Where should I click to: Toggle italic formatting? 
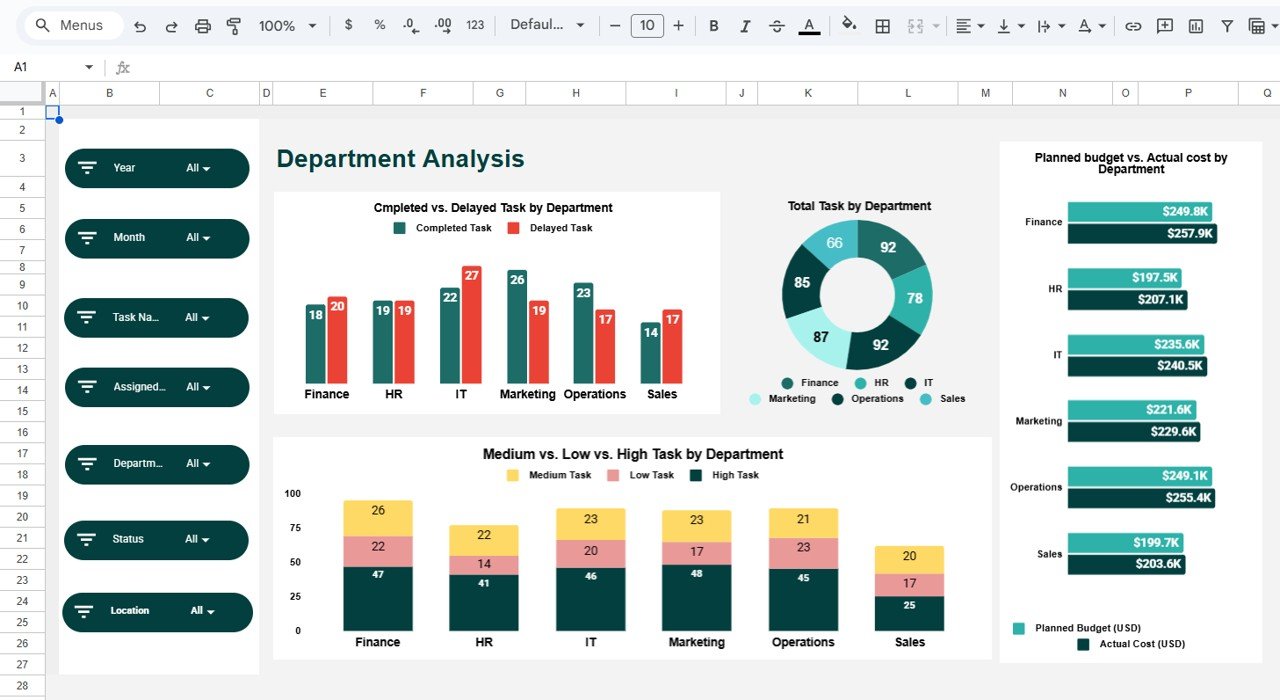(x=745, y=26)
